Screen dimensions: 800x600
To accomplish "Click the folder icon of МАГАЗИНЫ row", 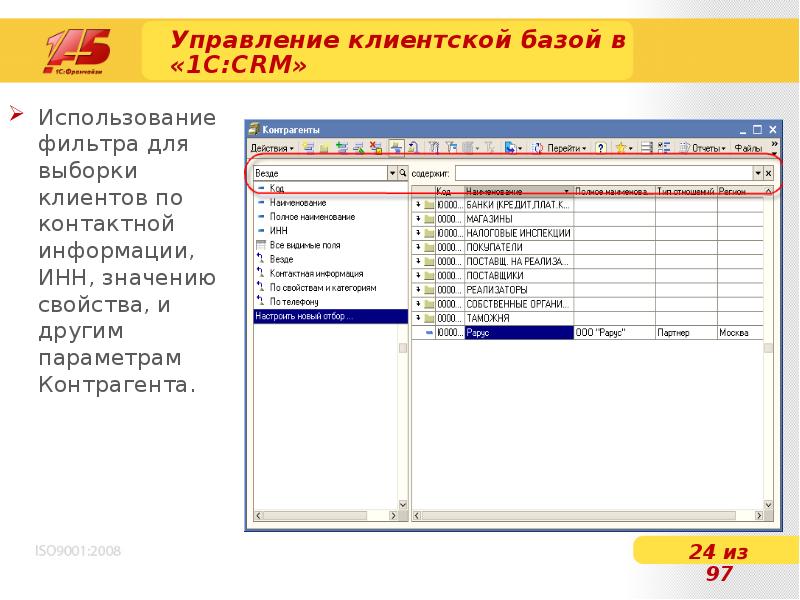I will [x=429, y=219].
